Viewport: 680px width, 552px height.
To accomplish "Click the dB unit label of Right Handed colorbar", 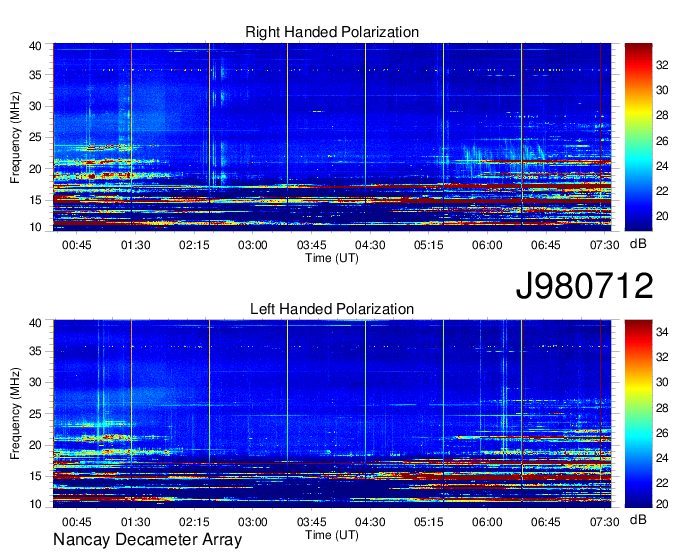I will [638, 244].
